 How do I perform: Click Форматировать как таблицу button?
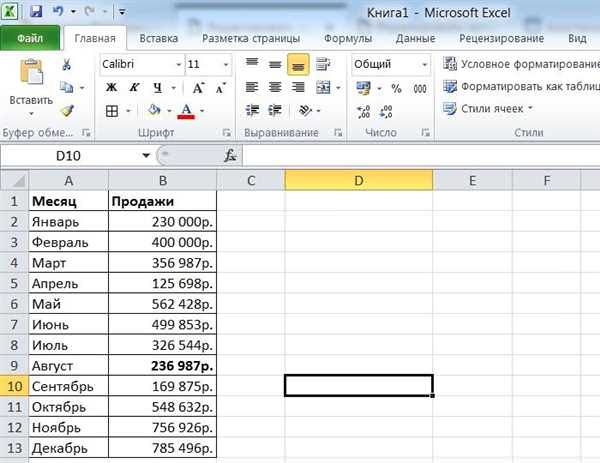pyautogui.click(x=521, y=86)
